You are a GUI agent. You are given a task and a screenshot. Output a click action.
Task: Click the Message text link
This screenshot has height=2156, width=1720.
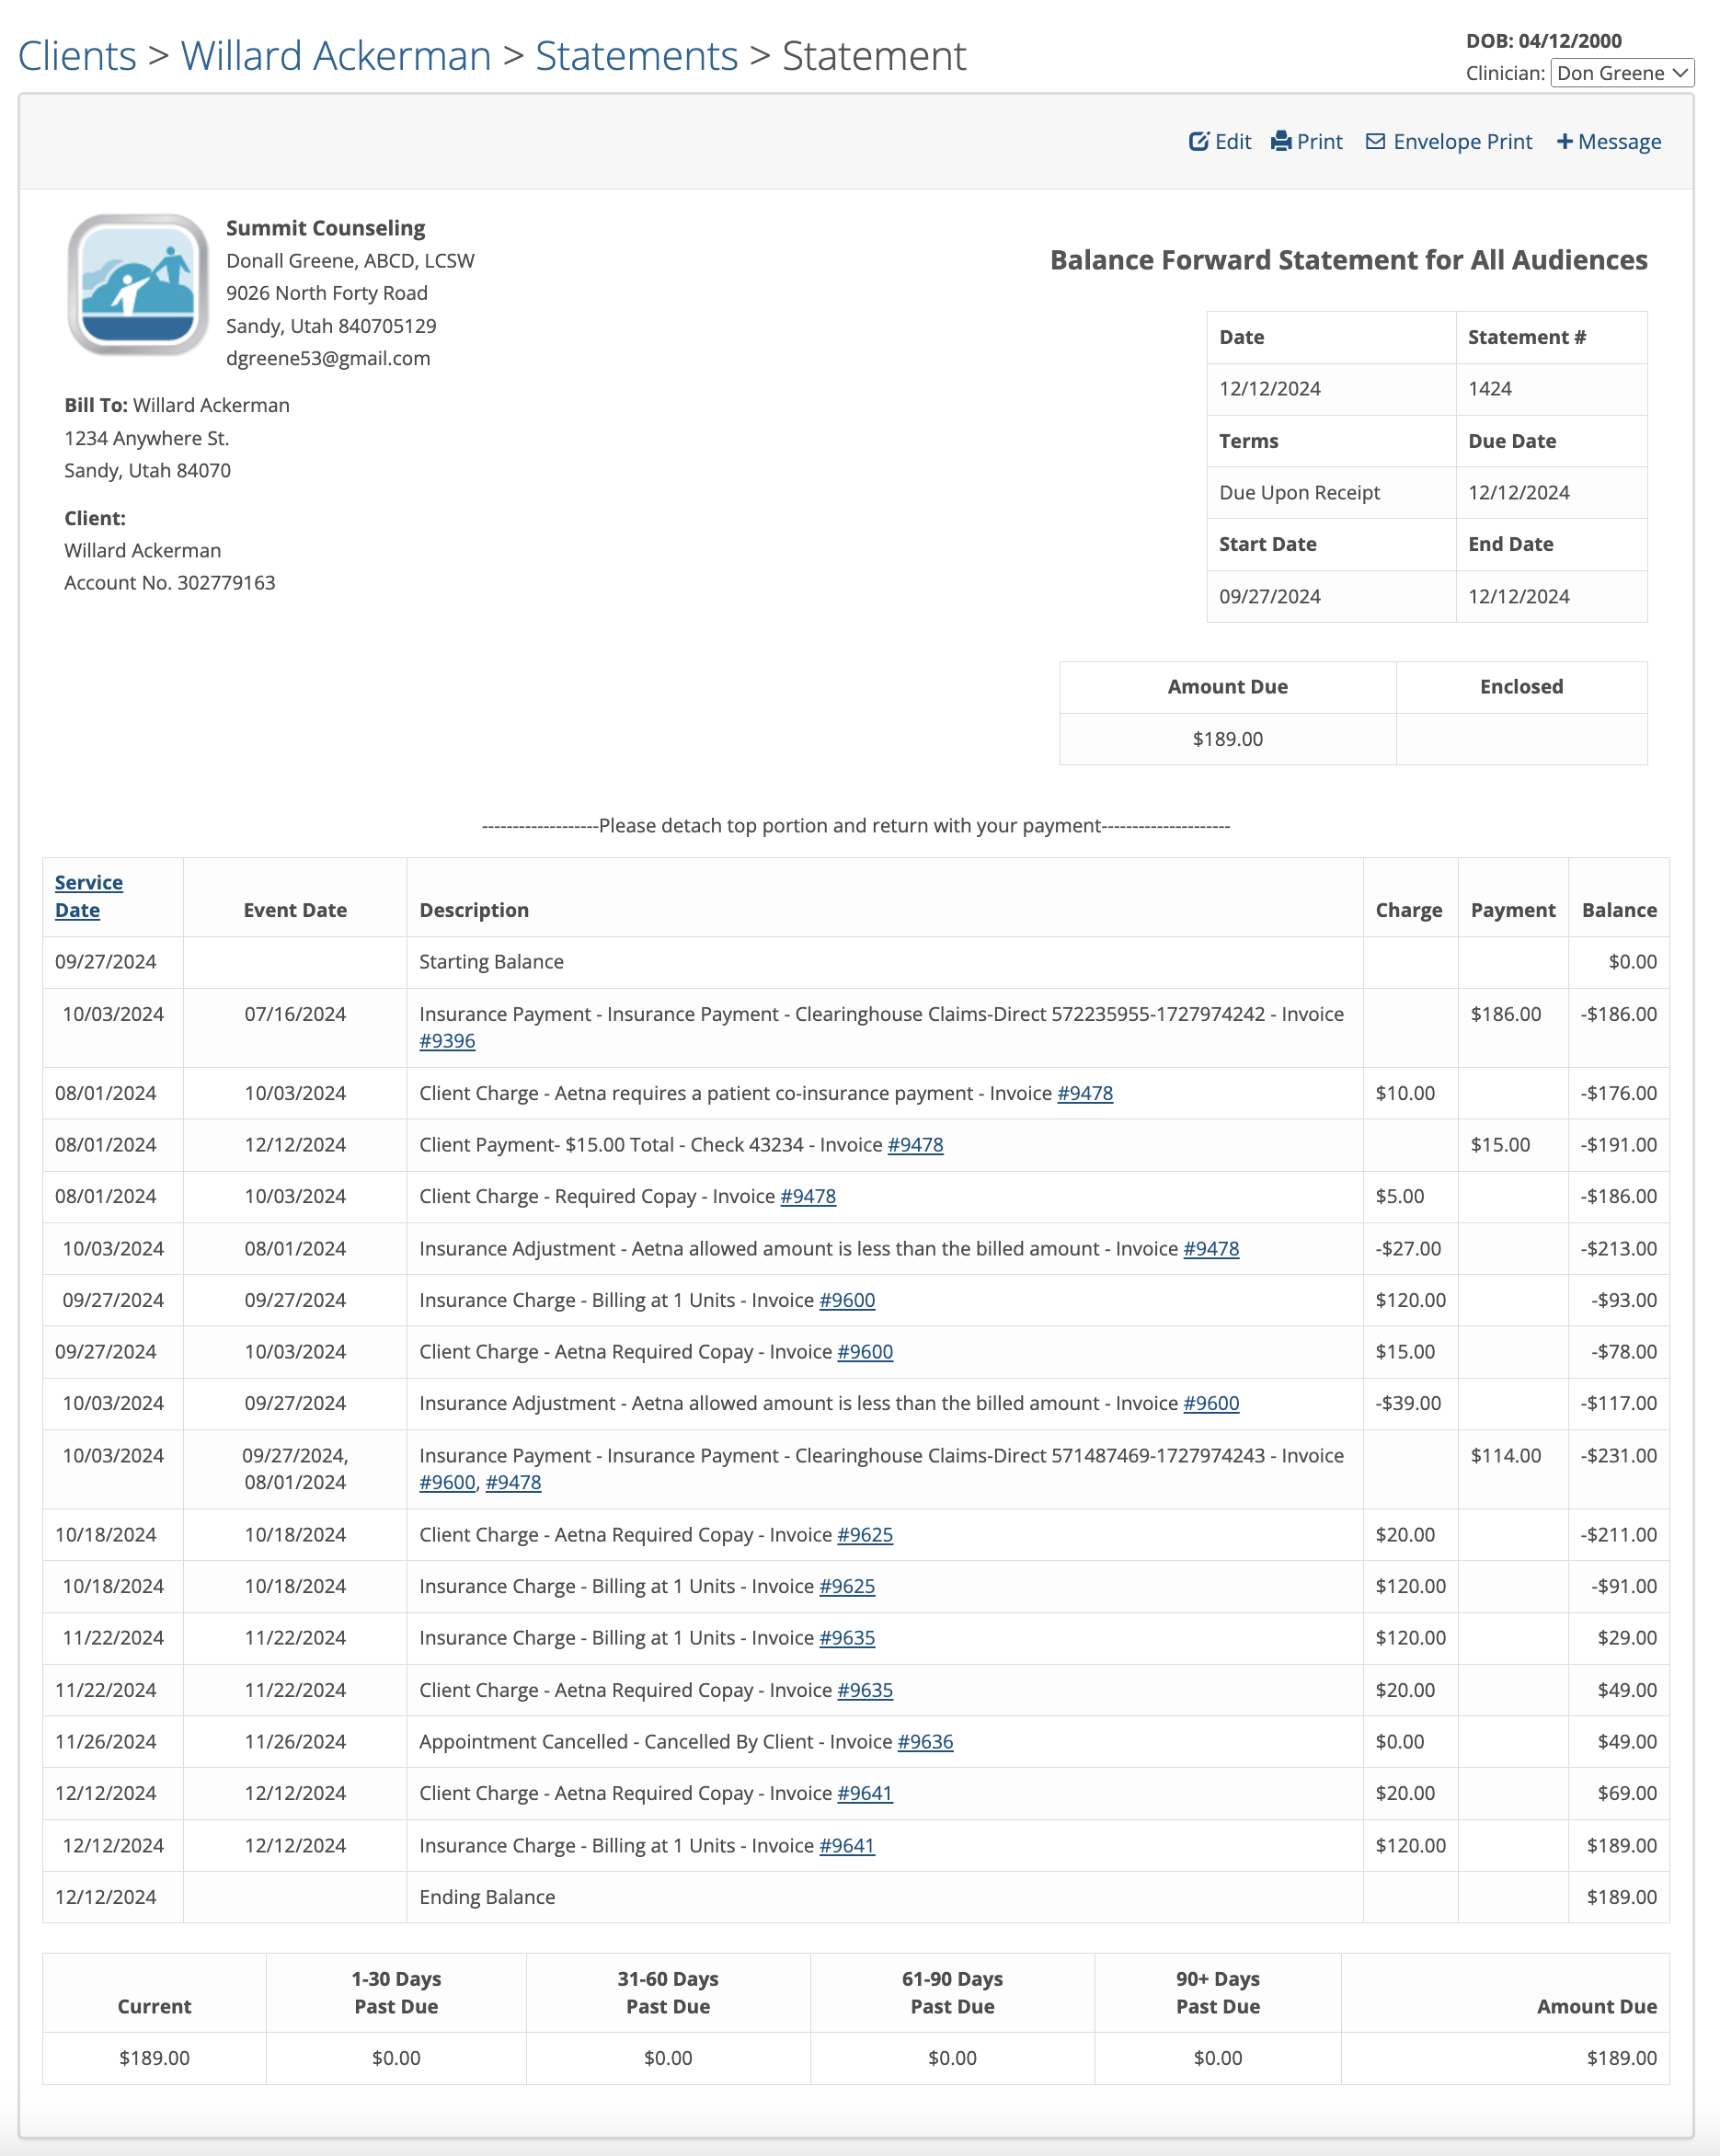(x=1619, y=142)
